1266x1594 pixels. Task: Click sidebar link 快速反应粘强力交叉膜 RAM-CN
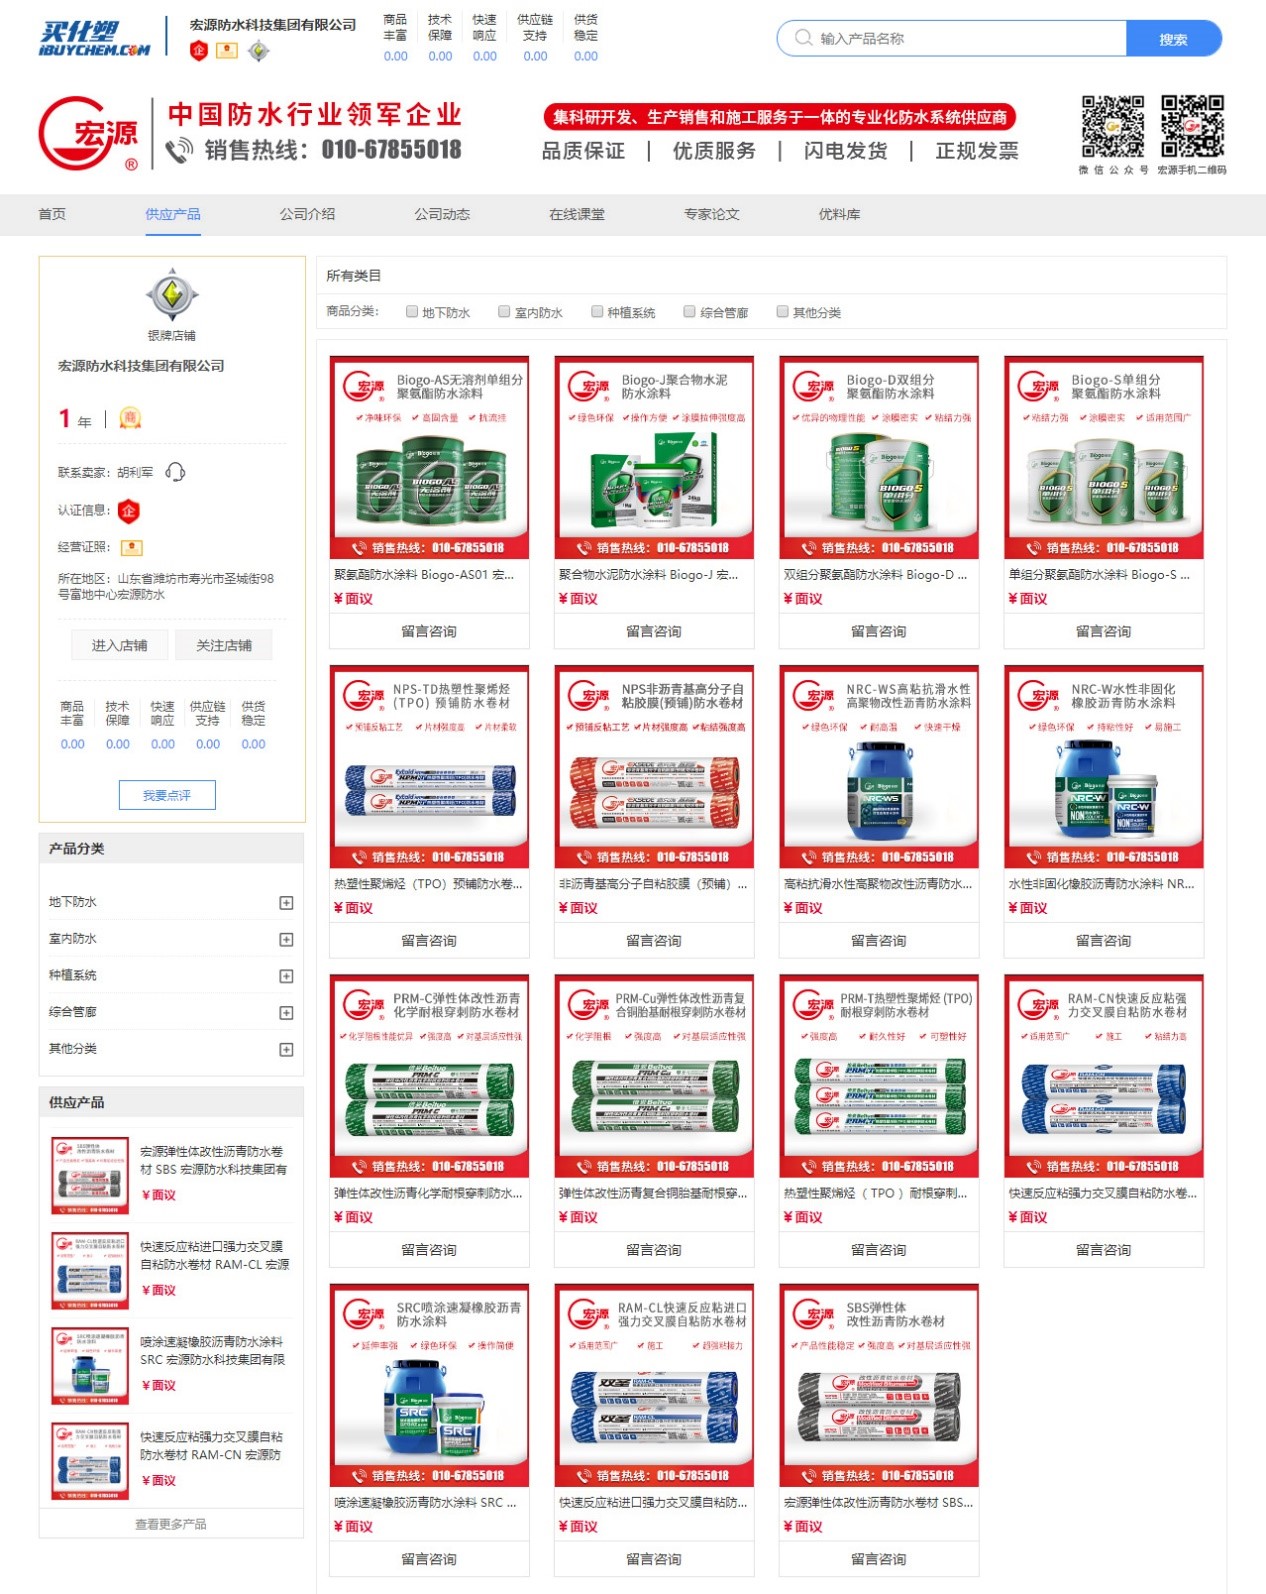pos(212,1446)
